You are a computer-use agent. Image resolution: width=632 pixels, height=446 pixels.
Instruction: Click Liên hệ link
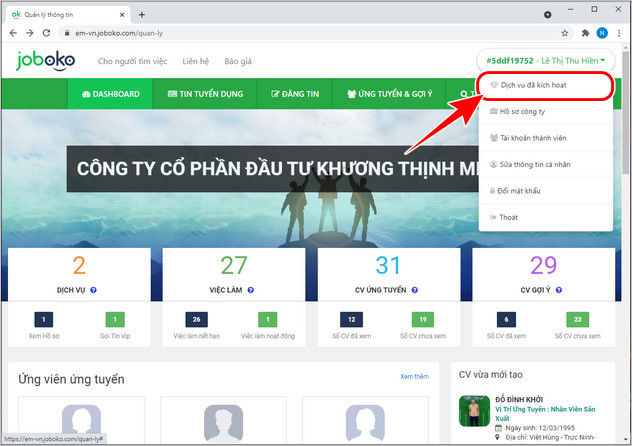coord(195,61)
